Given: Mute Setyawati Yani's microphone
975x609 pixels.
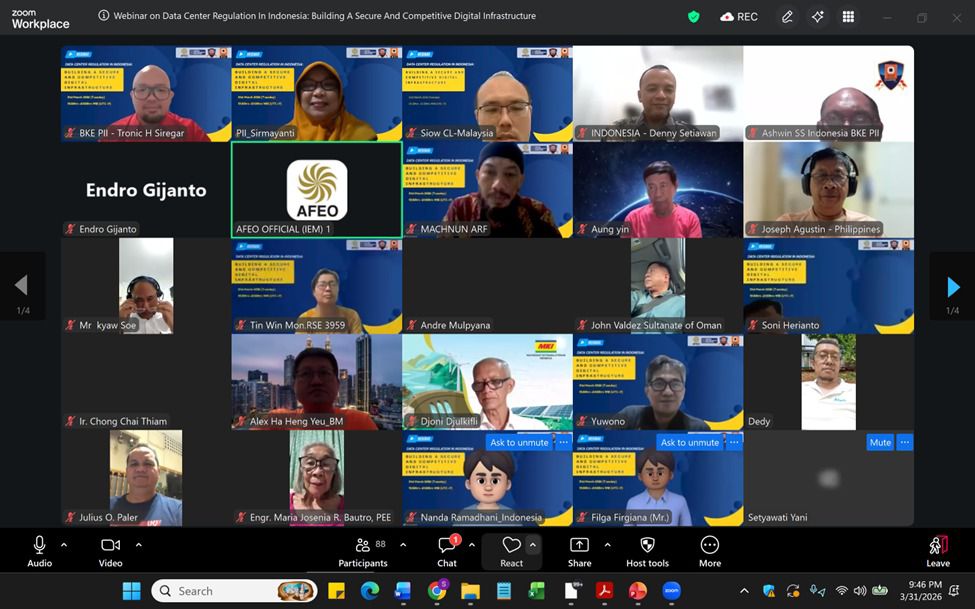Looking at the screenshot, I should (x=879, y=442).
